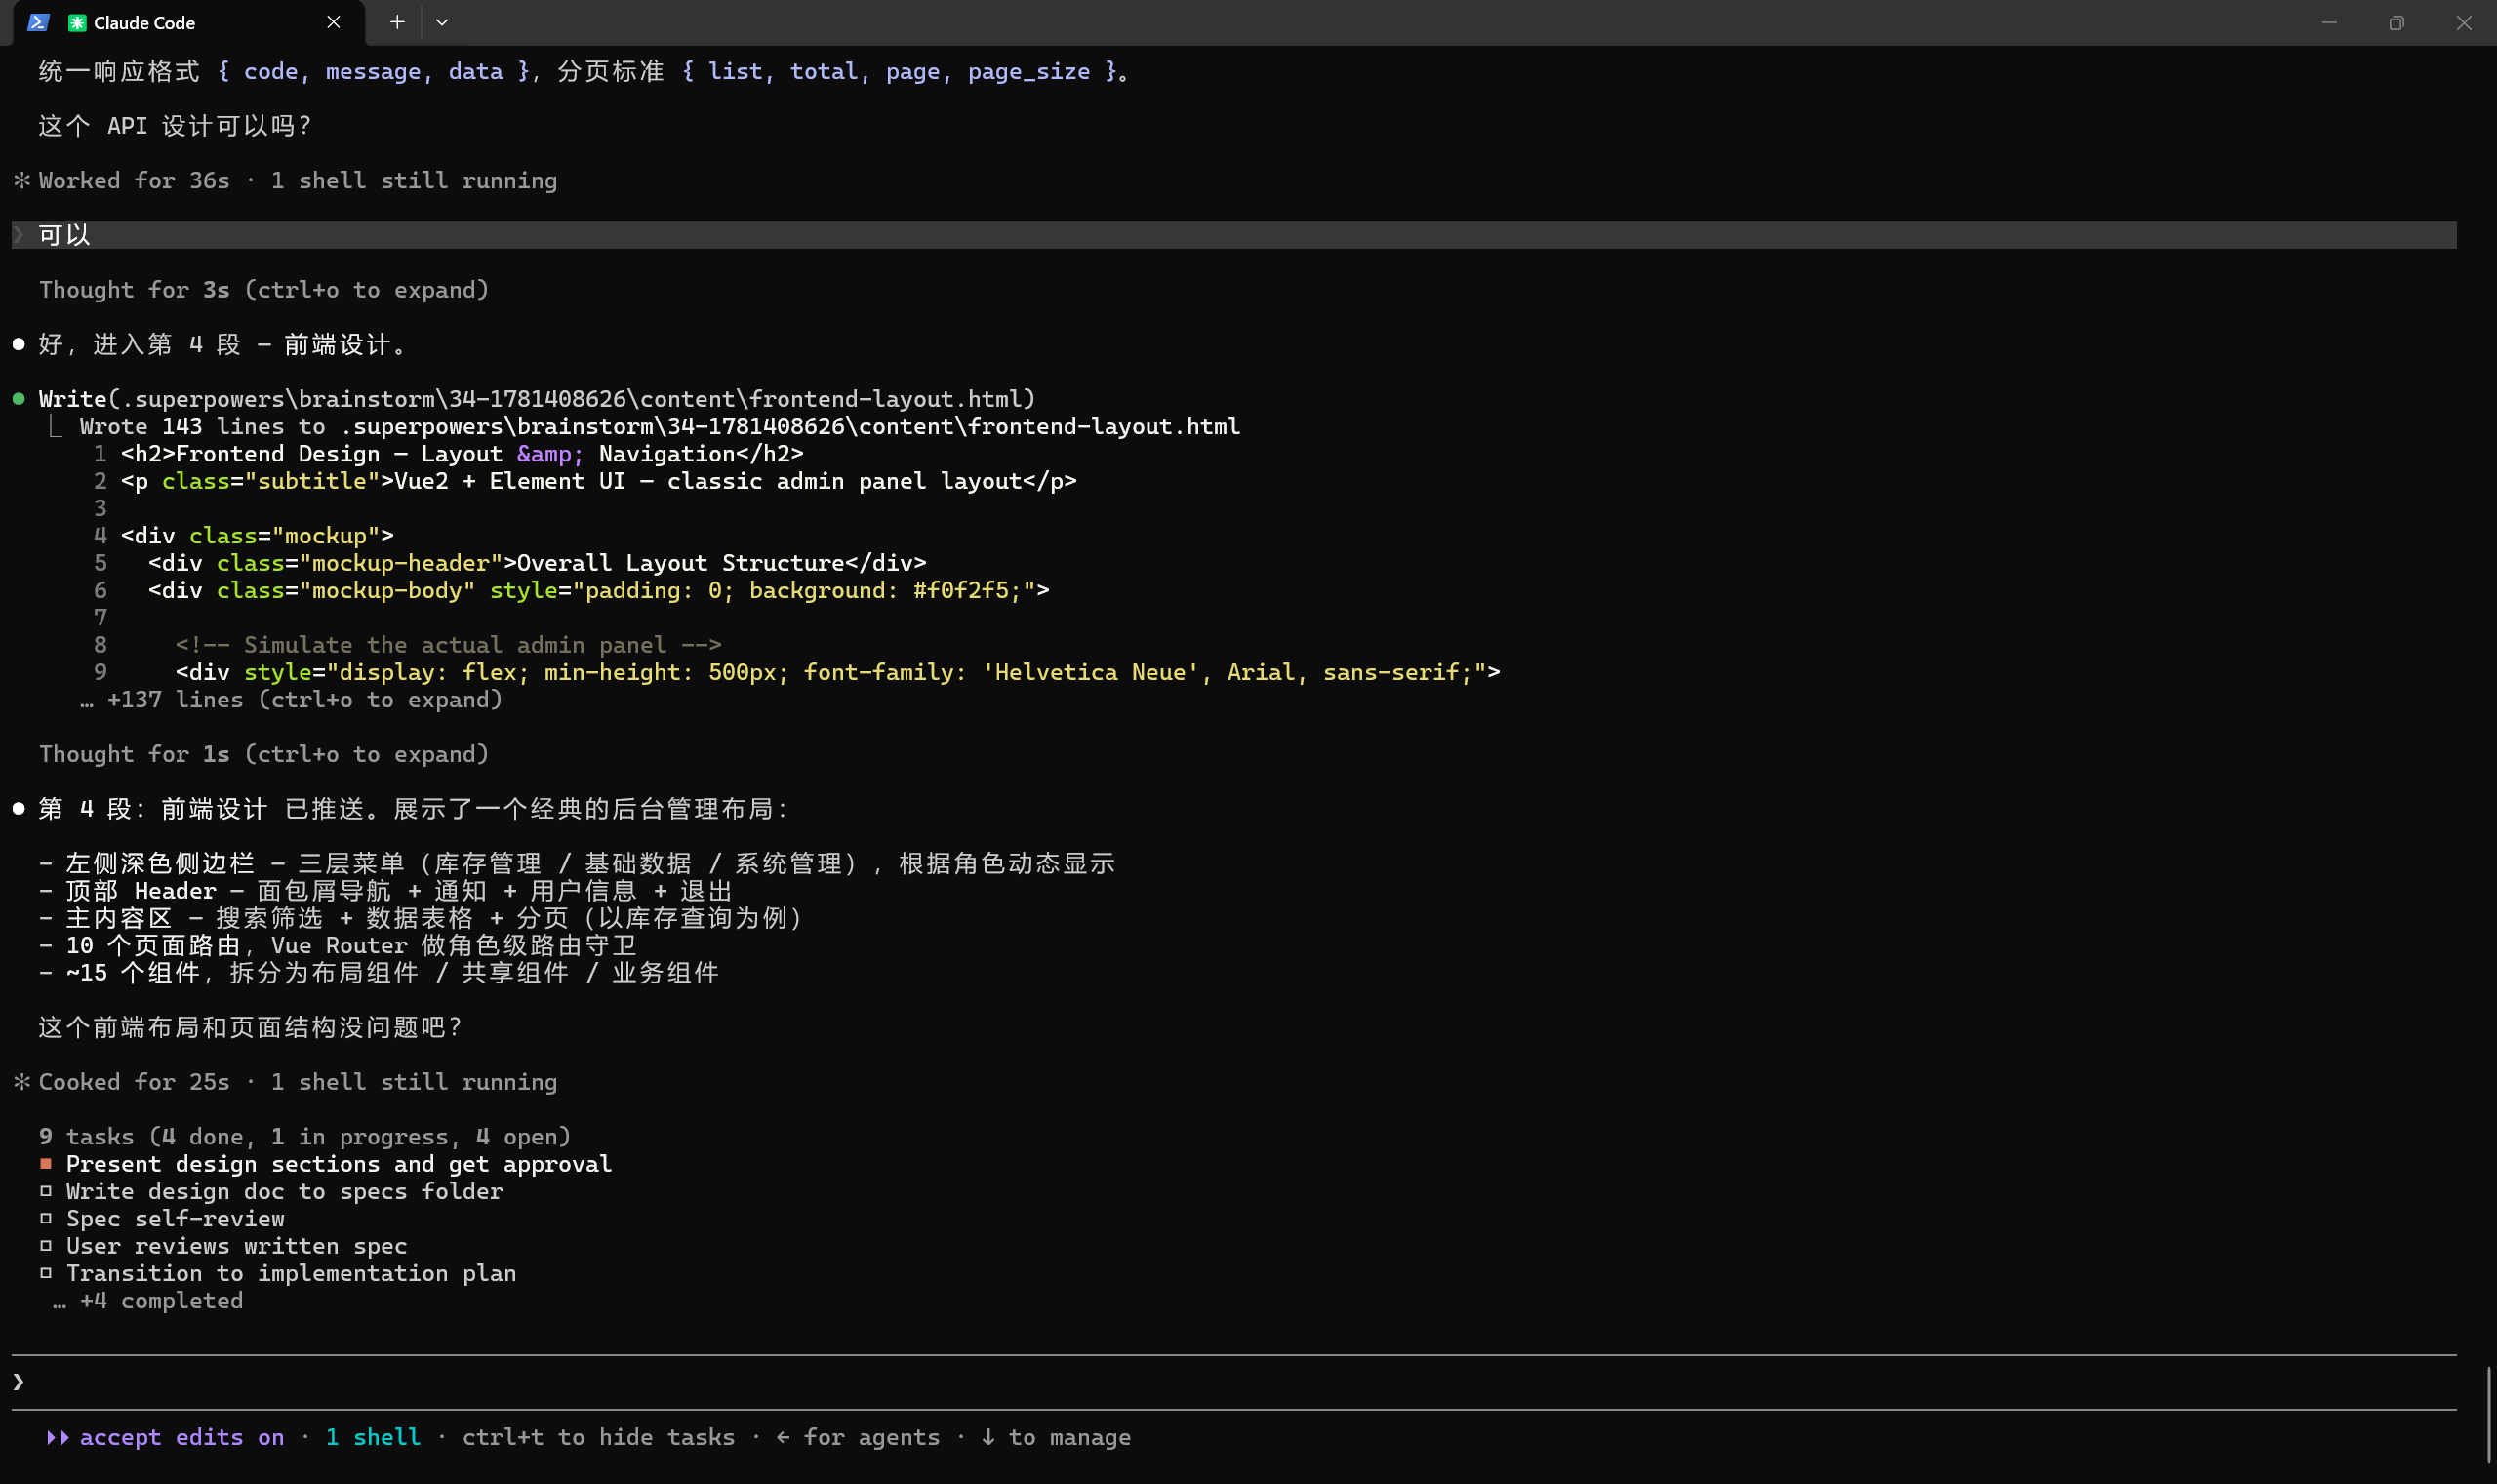This screenshot has height=1484, width=2497.
Task: Click the in-progress task 'Present design sections' marker
Action: point(46,1164)
